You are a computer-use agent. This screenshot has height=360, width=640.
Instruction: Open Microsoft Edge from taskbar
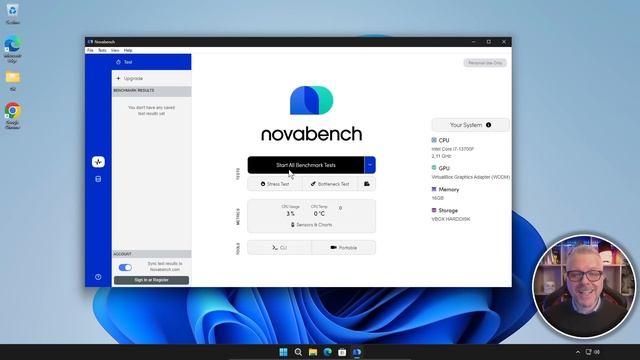tap(327, 352)
